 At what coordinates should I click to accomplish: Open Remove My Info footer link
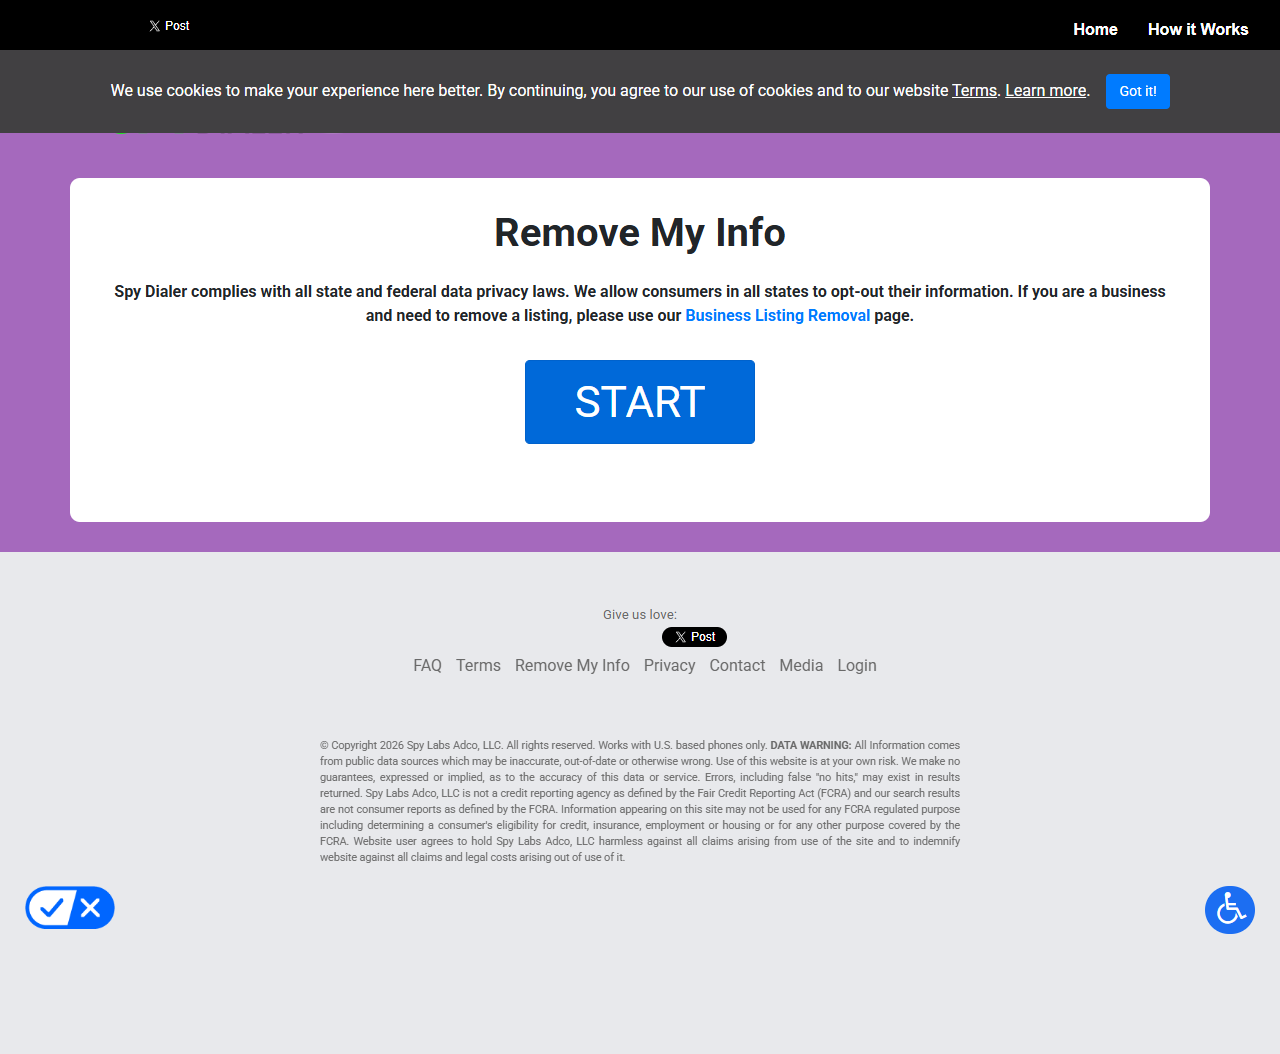(x=572, y=665)
